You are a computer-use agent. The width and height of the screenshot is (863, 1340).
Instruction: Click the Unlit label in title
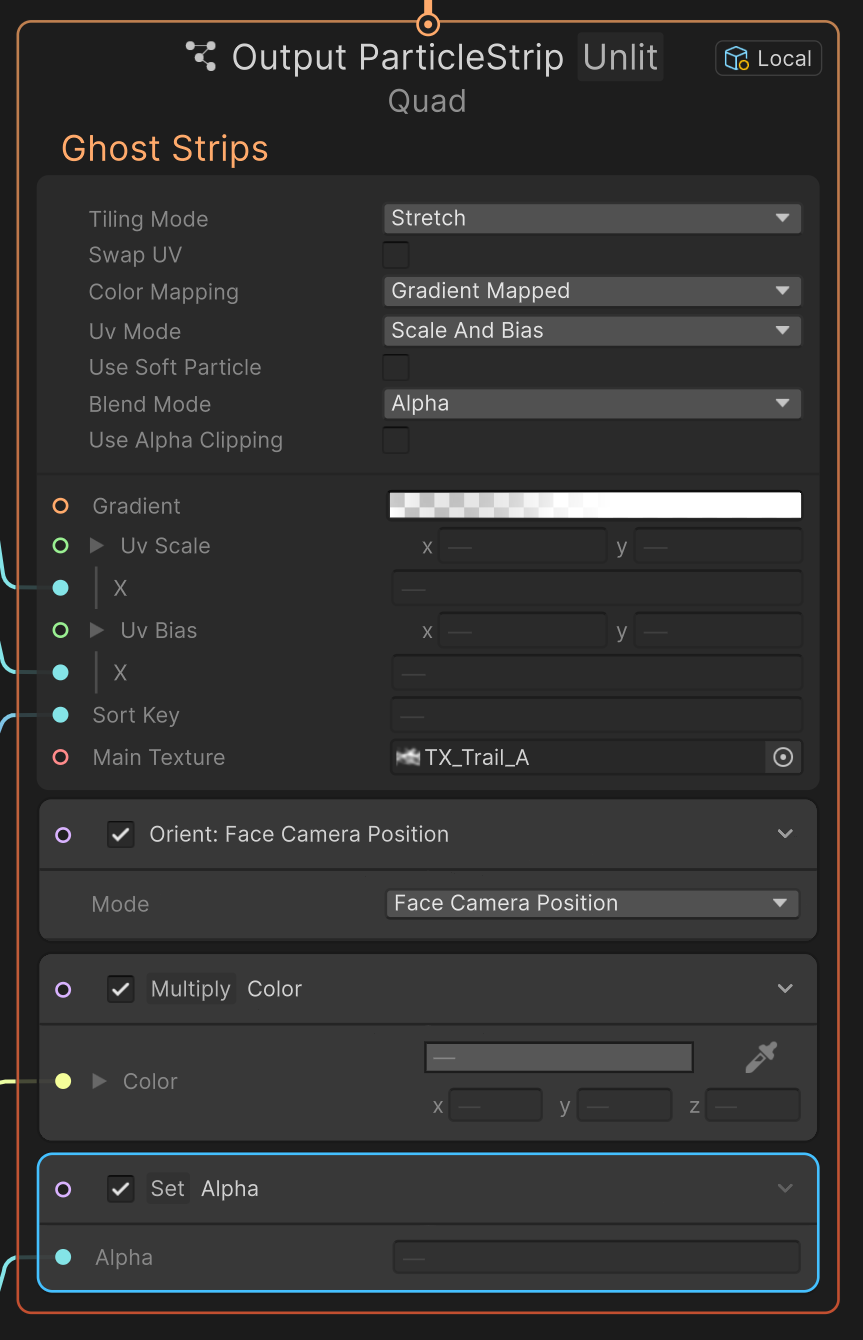pos(620,57)
